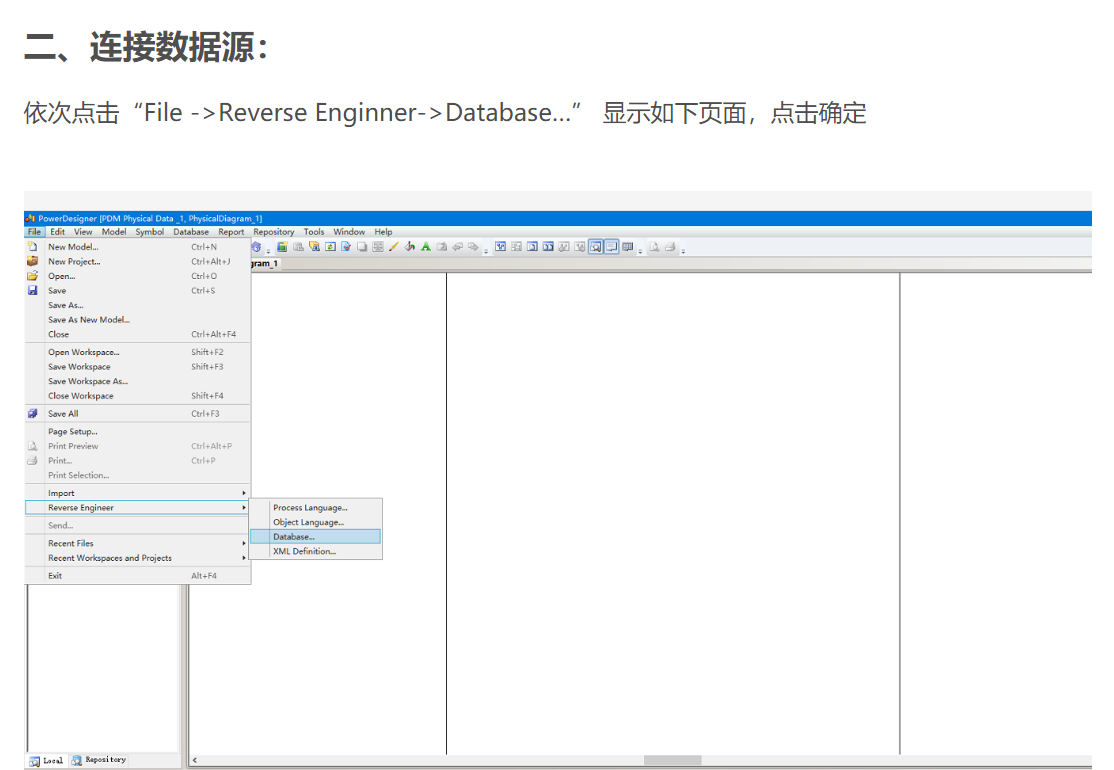Screen dimensions: 1114x770
Task: Click the blue hierarchy diagram toolbar icon
Action: click(x=500, y=246)
